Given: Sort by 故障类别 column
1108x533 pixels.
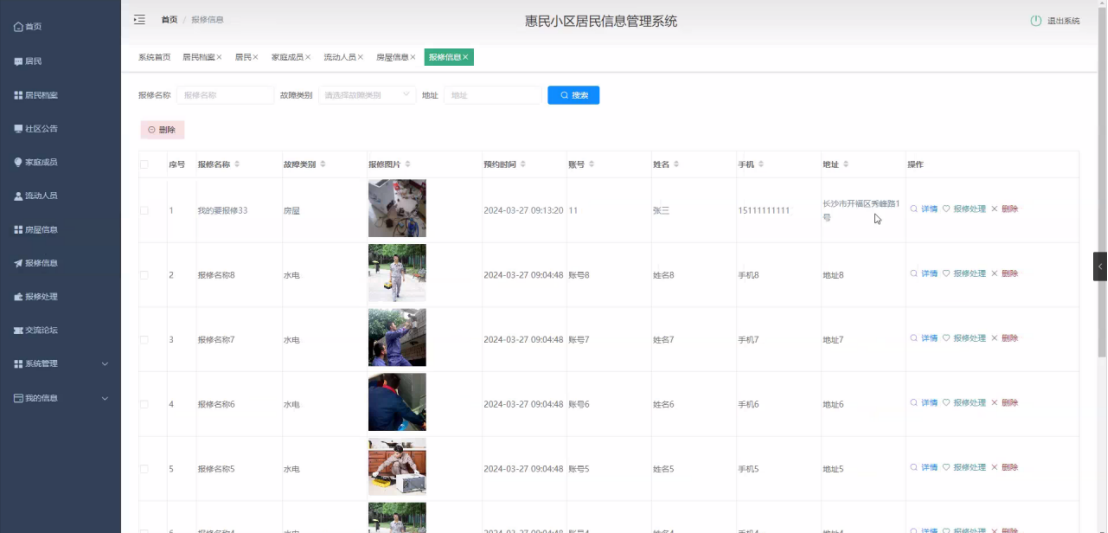Looking at the screenshot, I should 323,164.
